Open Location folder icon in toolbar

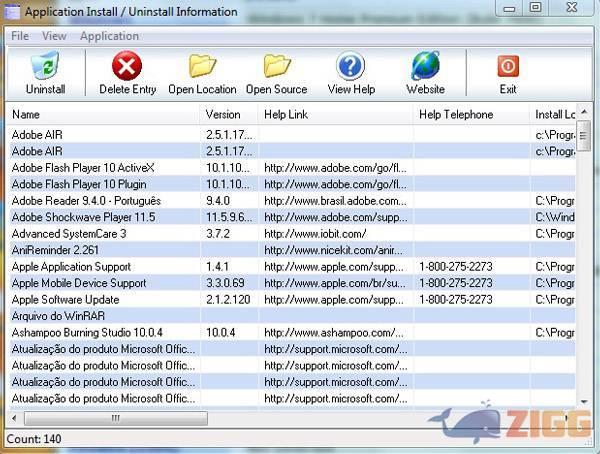pyautogui.click(x=202, y=68)
